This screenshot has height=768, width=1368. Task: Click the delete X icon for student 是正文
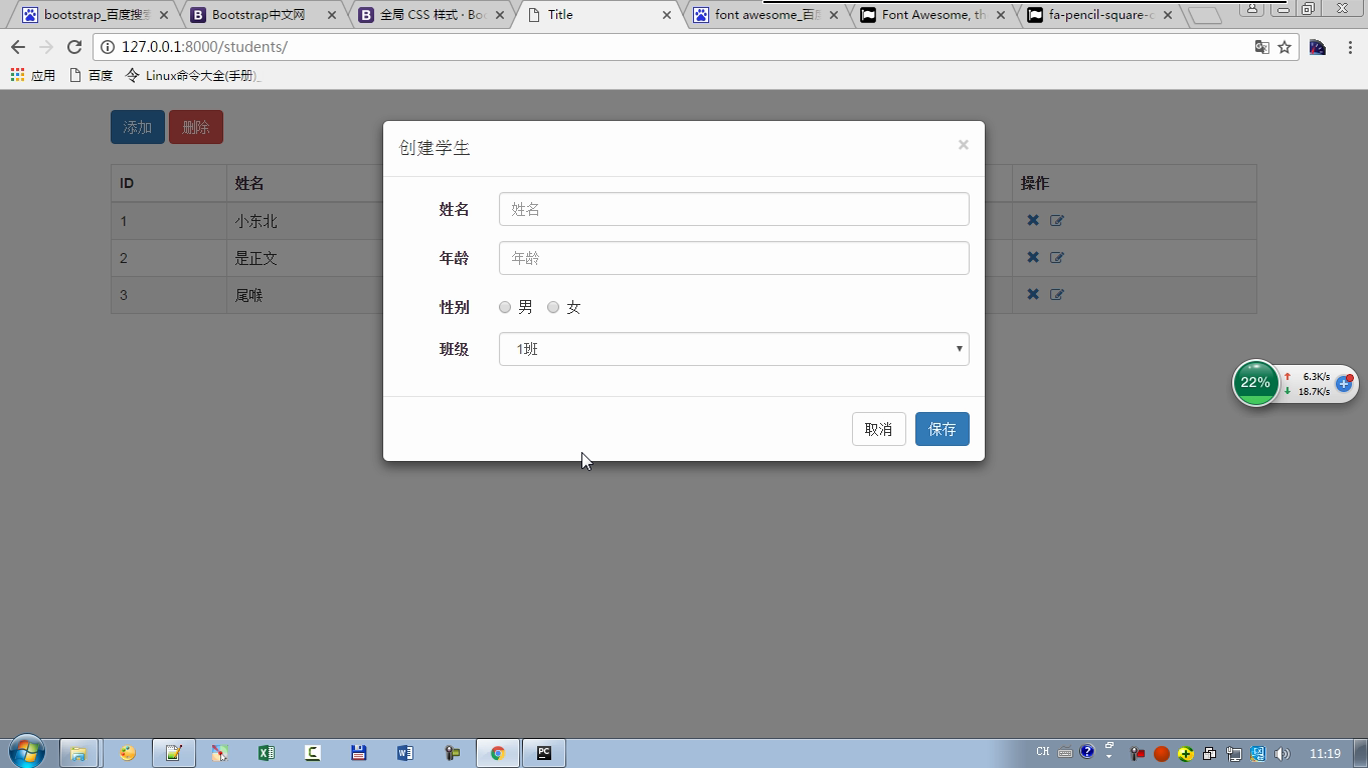pyautogui.click(x=1033, y=257)
